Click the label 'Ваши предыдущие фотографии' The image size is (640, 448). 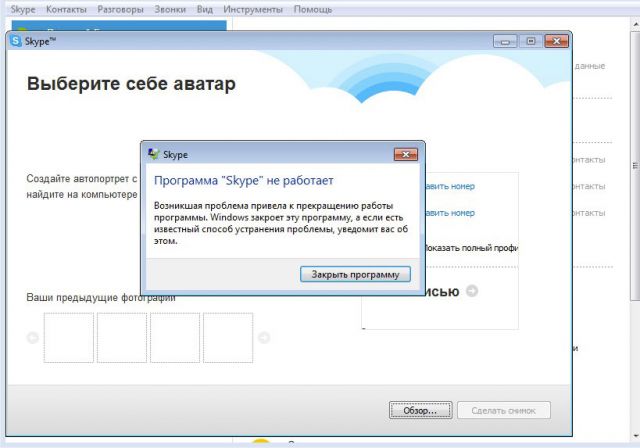101,297
